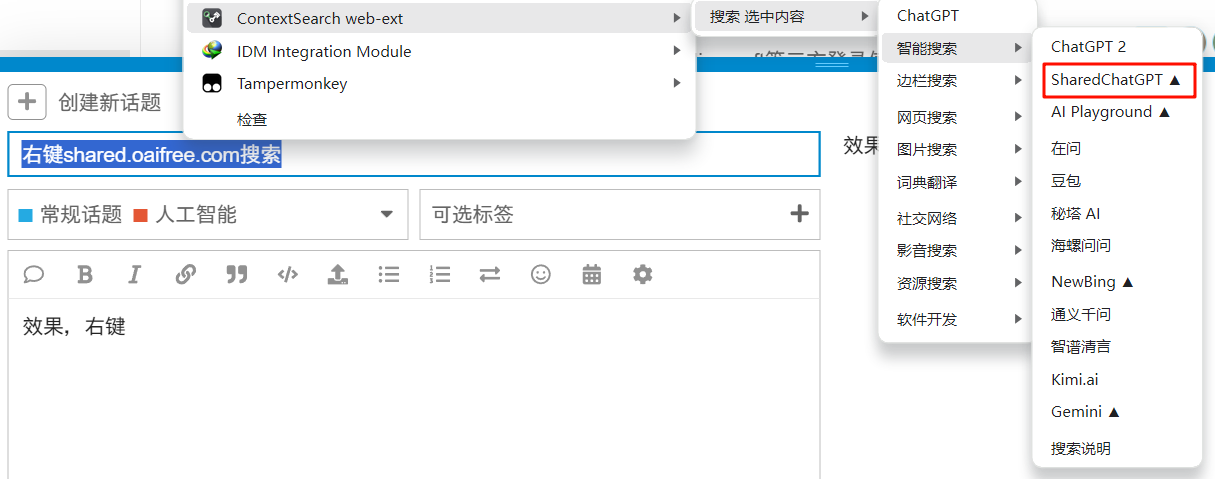This screenshot has width=1215, height=479.
Task: Click the plus icon beside 创建新话题
Action: tap(28, 101)
